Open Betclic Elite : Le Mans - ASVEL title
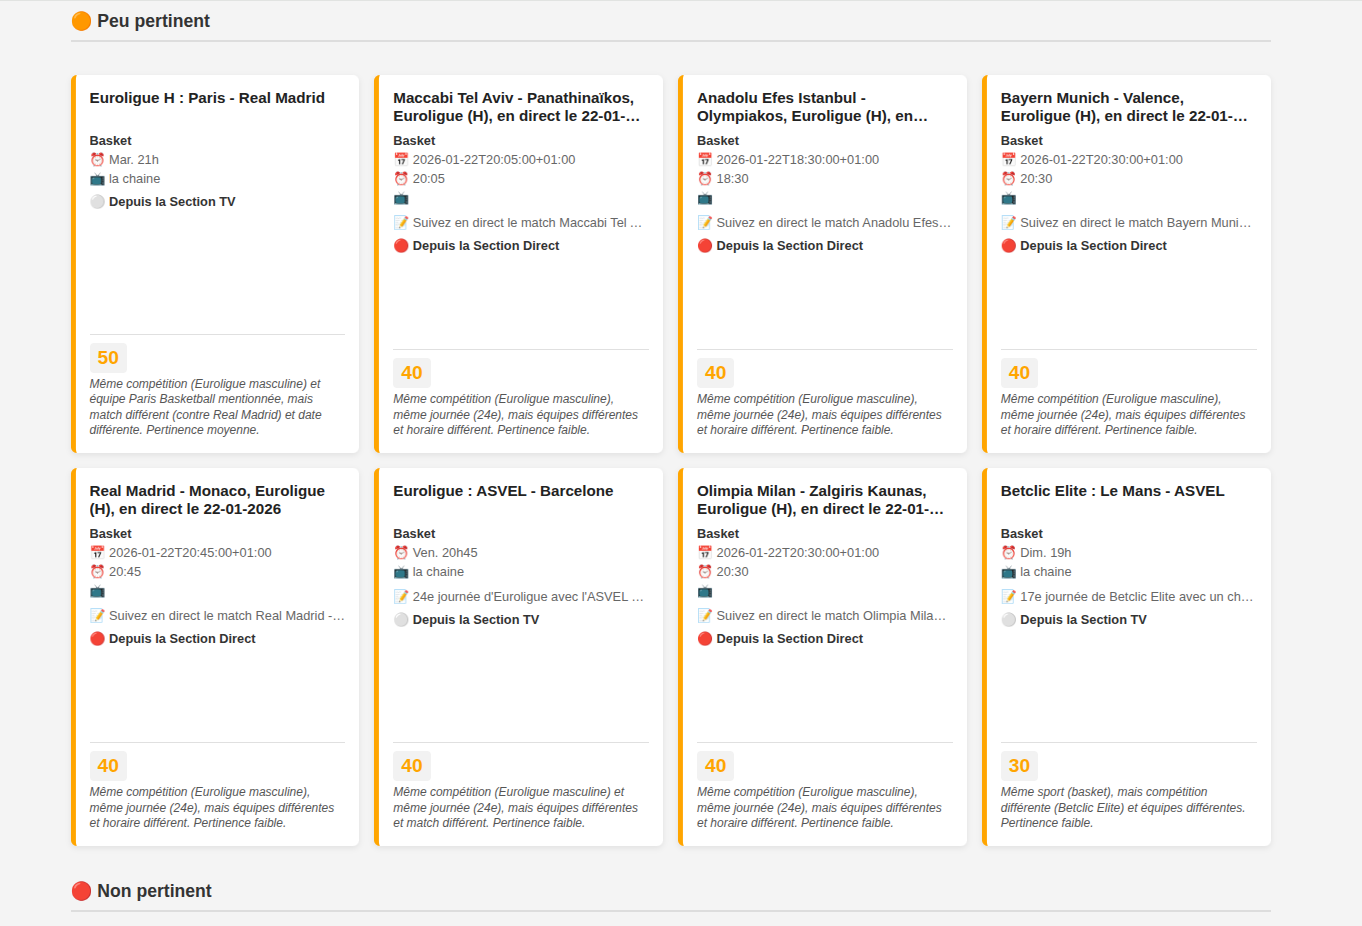The width and height of the screenshot is (1362, 926). [x=1112, y=491]
